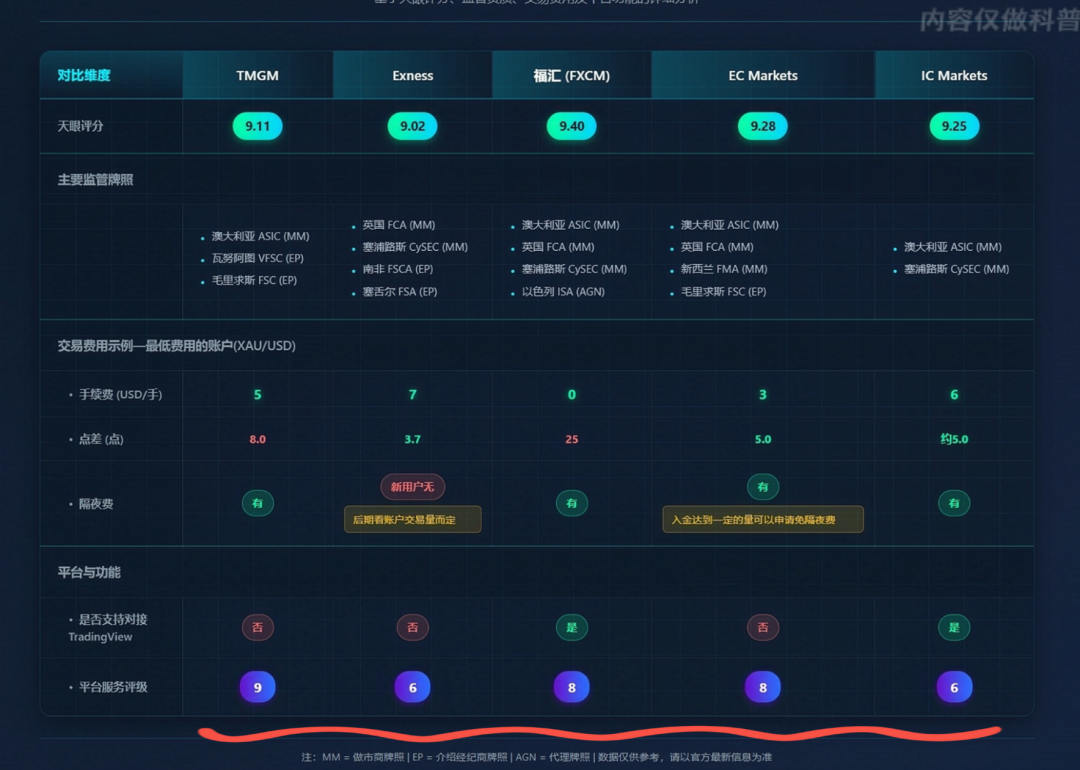
Task: Click the 入金达到一定的量可以申请免隔夜费 note
Action: (762, 520)
